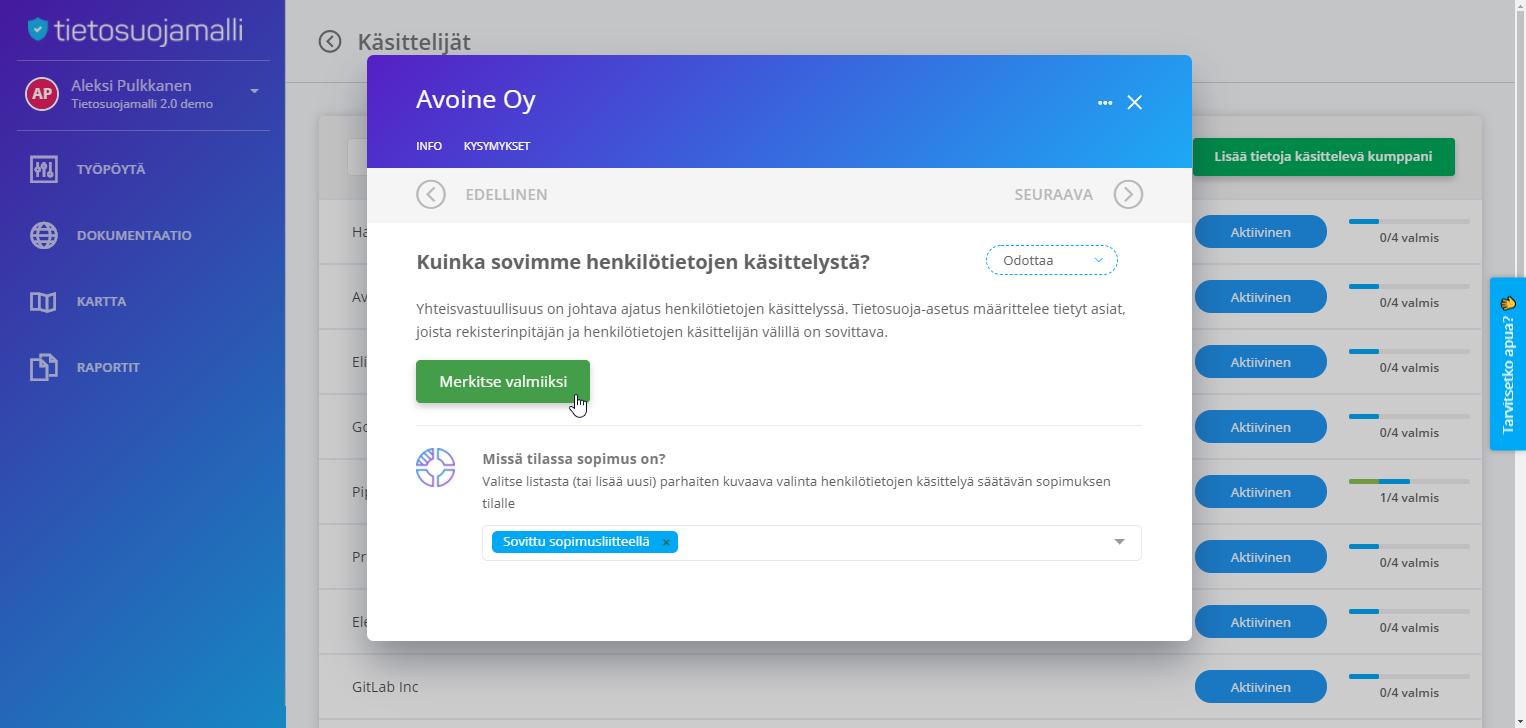Click the Avoine Oy dialog title
1526x728 pixels.
pyautogui.click(x=476, y=100)
